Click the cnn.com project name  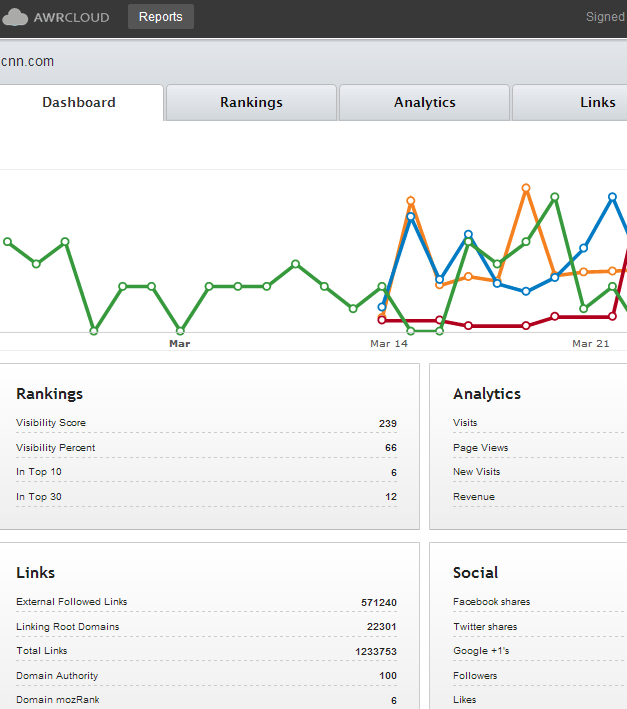click(28, 62)
